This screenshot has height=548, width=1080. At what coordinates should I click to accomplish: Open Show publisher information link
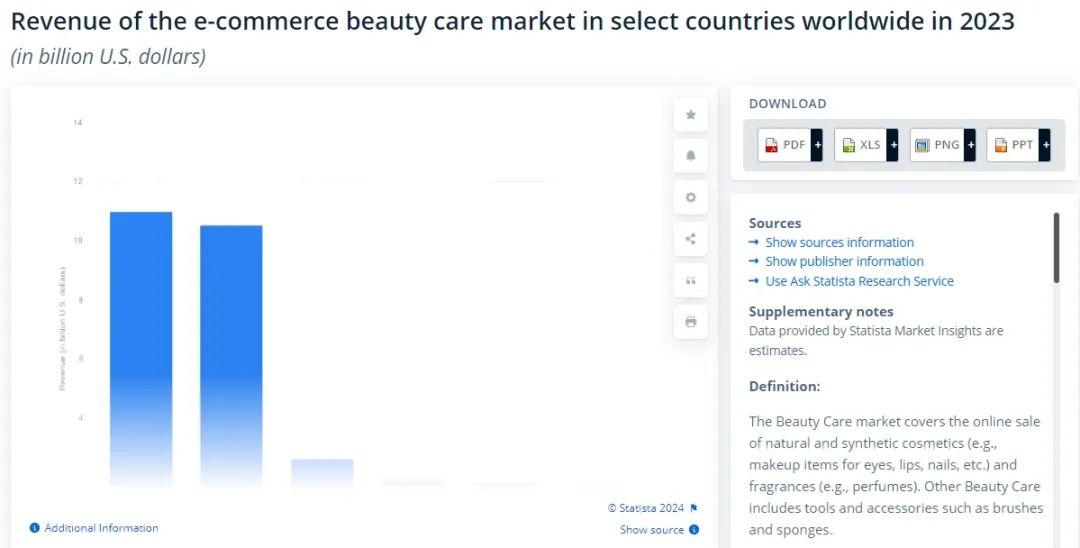pos(844,261)
